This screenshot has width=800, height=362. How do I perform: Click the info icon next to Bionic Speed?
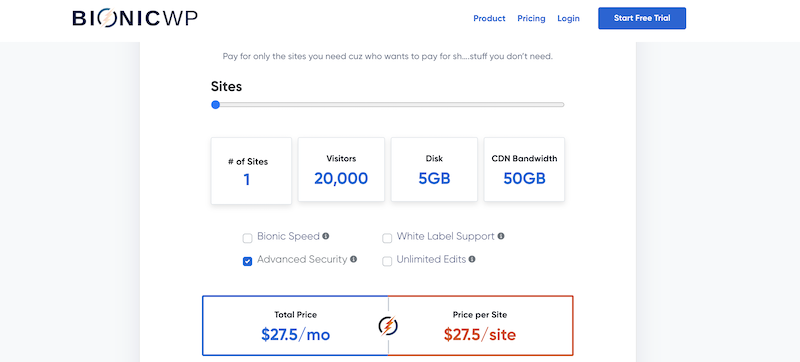click(x=326, y=236)
